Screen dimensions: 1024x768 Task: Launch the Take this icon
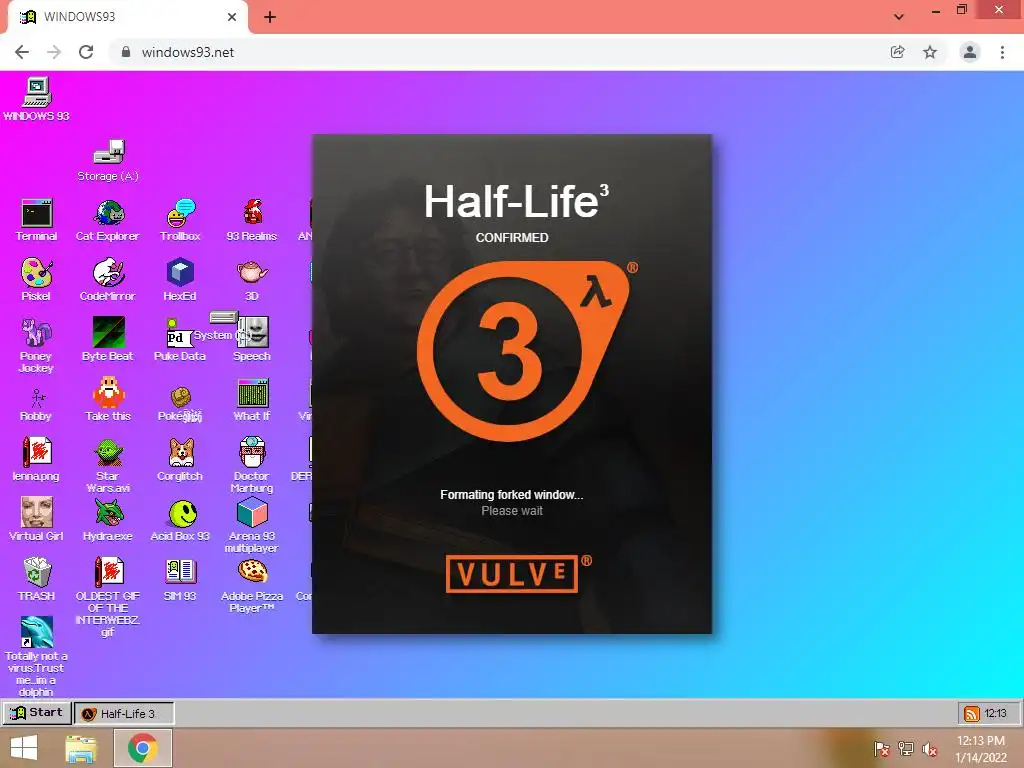click(x=108, y=400)
